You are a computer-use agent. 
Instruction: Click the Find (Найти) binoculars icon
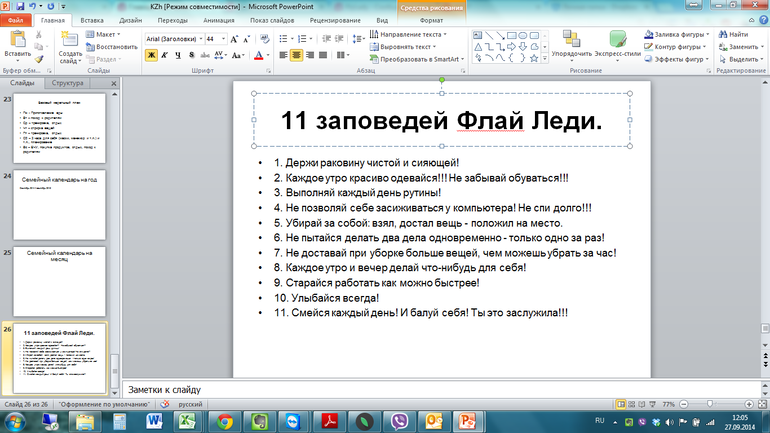click(x=735, y=34)
